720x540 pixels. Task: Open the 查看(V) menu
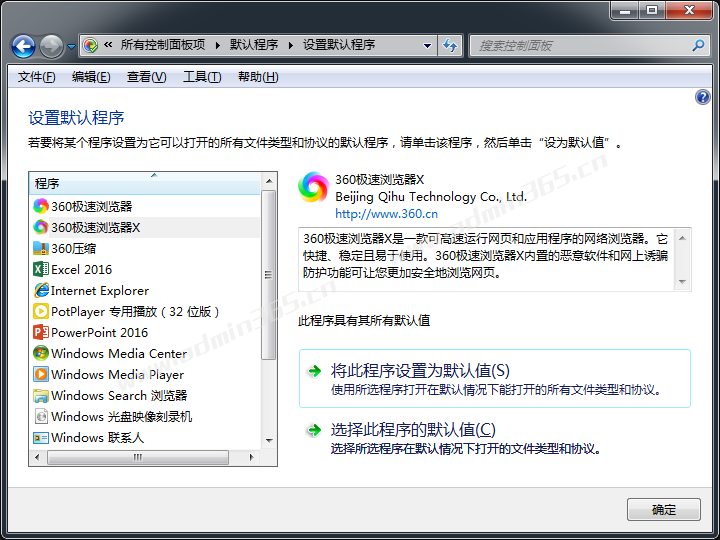click(146, 77)
